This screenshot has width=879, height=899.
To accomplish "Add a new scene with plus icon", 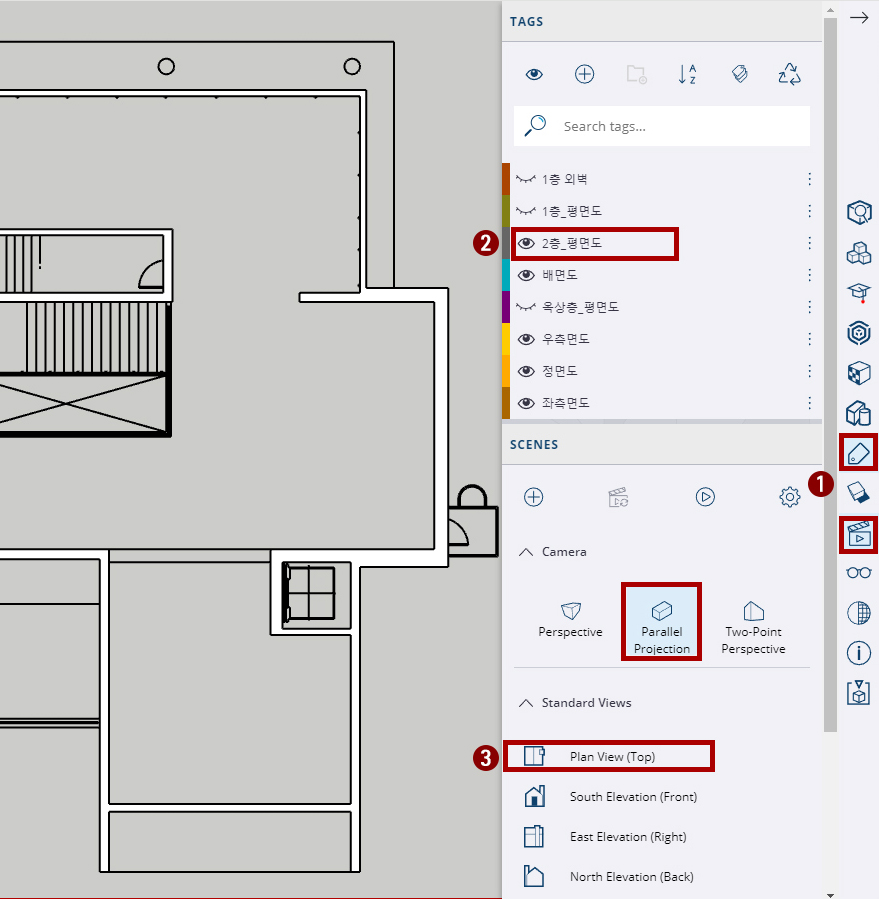I will 534,497.
